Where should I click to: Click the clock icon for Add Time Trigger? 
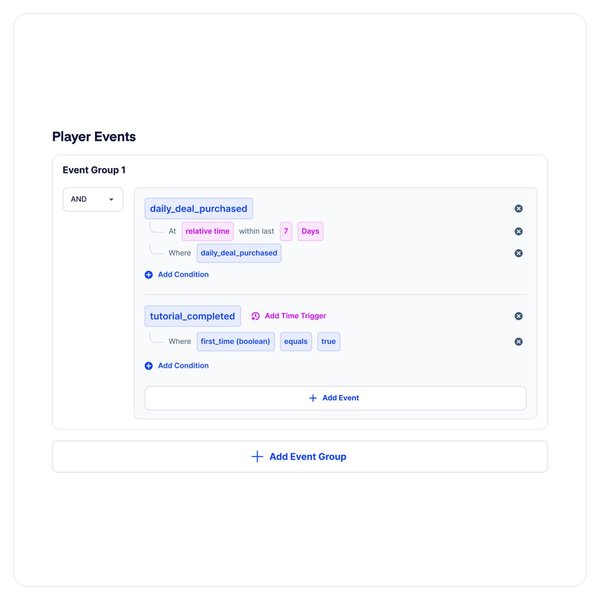pos(255,316)
